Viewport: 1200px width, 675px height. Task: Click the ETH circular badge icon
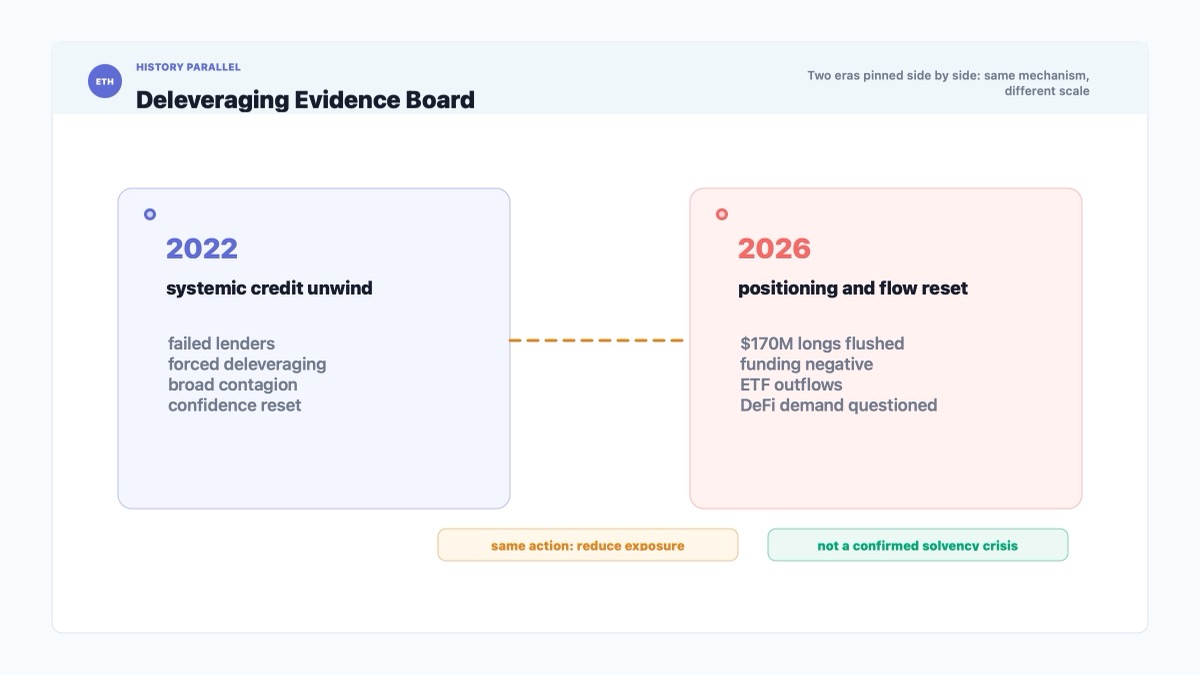pos(105,81)
